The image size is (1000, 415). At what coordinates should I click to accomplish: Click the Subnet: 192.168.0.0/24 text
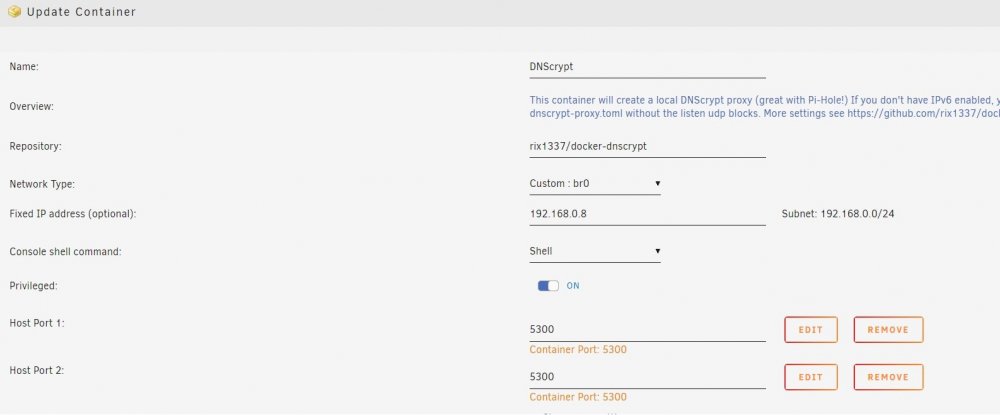[x=837, y=214]
